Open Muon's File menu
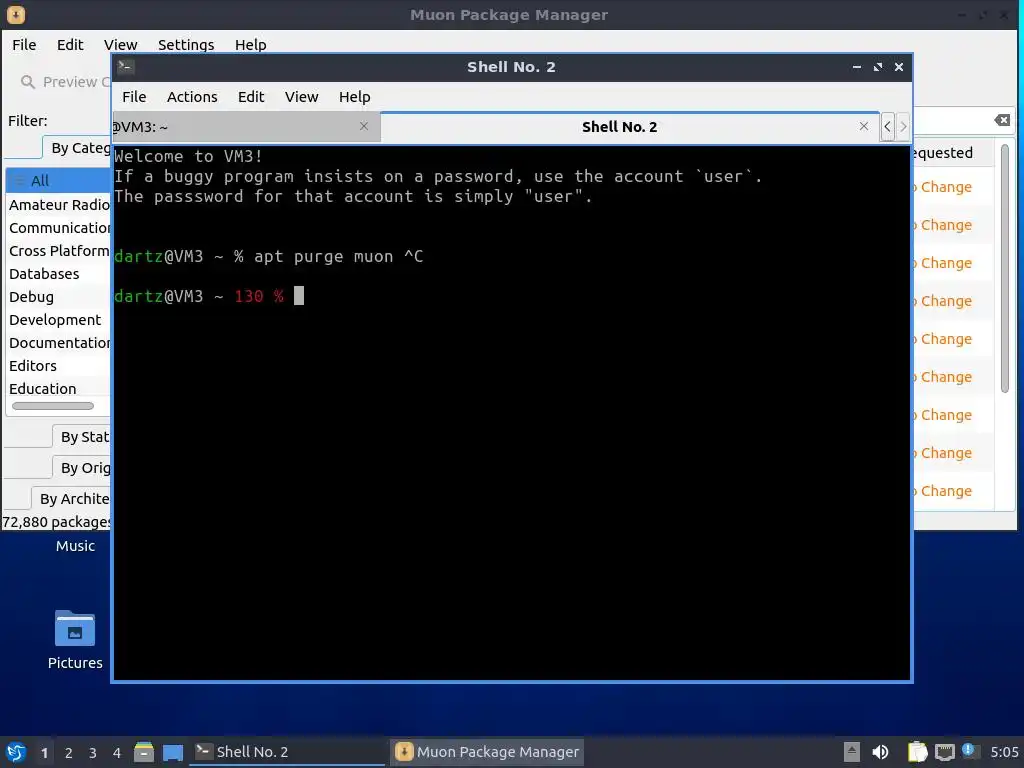 [24, 45]
